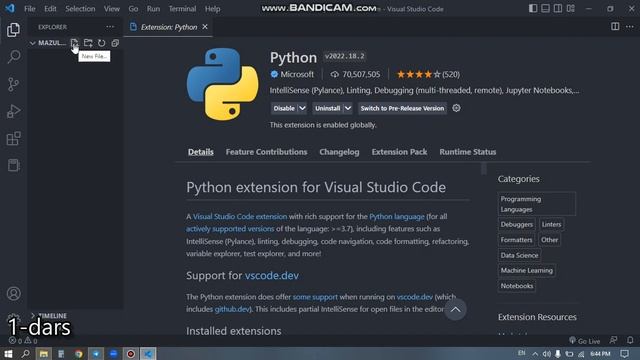This screenshot has width=640, height=360.
Task: Follow the github.dev link
Action: (x=232, y=309)
